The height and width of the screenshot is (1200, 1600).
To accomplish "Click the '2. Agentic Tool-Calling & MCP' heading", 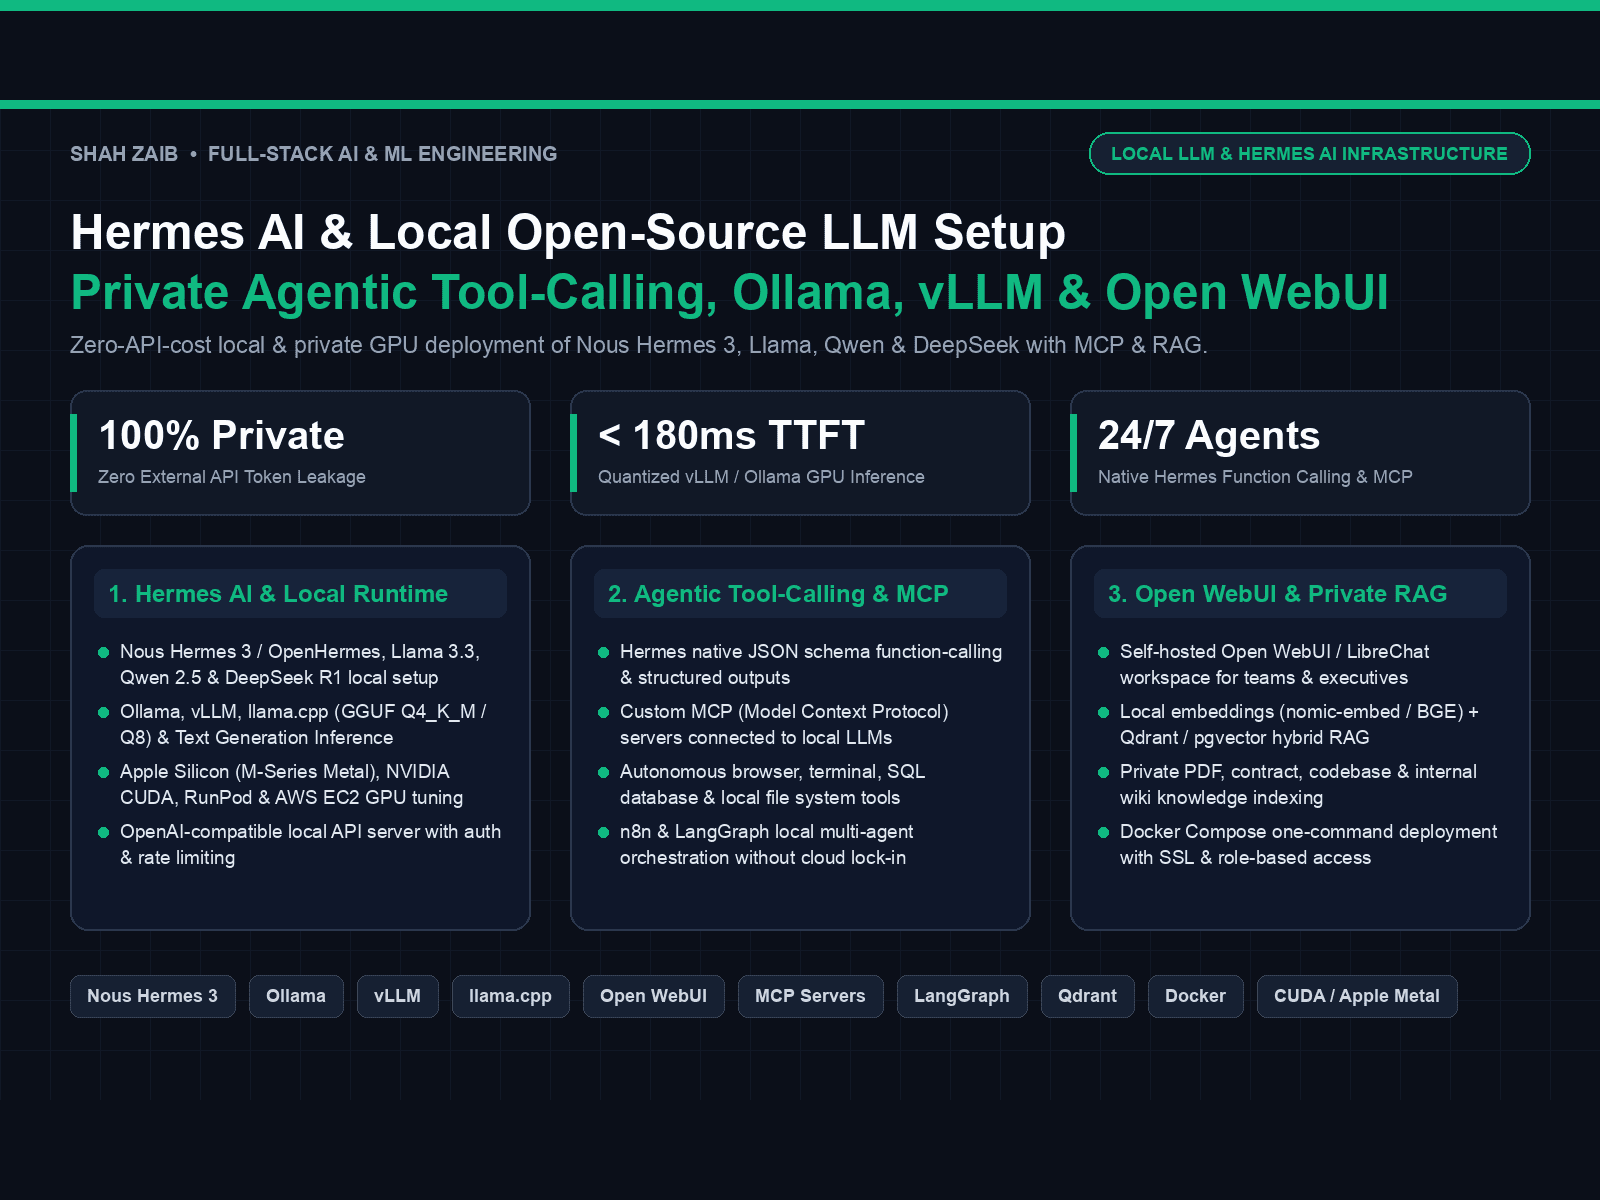I will pyautogui.click(x=778, y=594).
